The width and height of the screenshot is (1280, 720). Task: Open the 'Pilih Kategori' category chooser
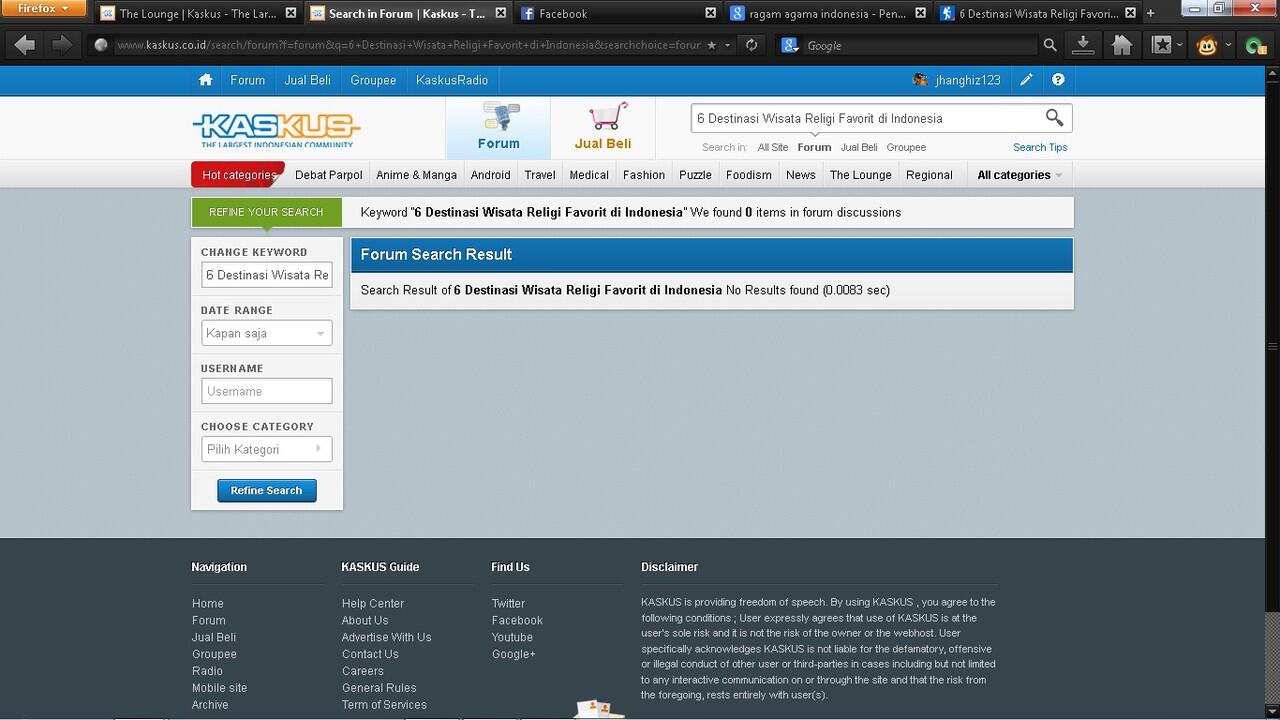click(x=266, y=449)
